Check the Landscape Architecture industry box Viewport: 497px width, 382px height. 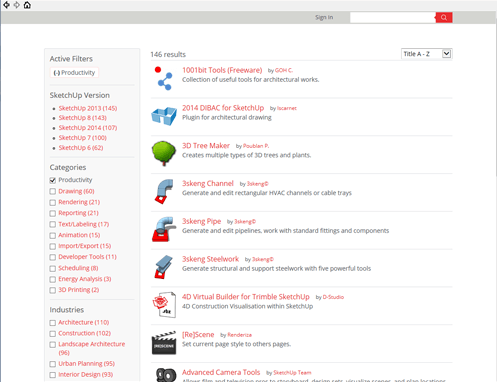53,345
